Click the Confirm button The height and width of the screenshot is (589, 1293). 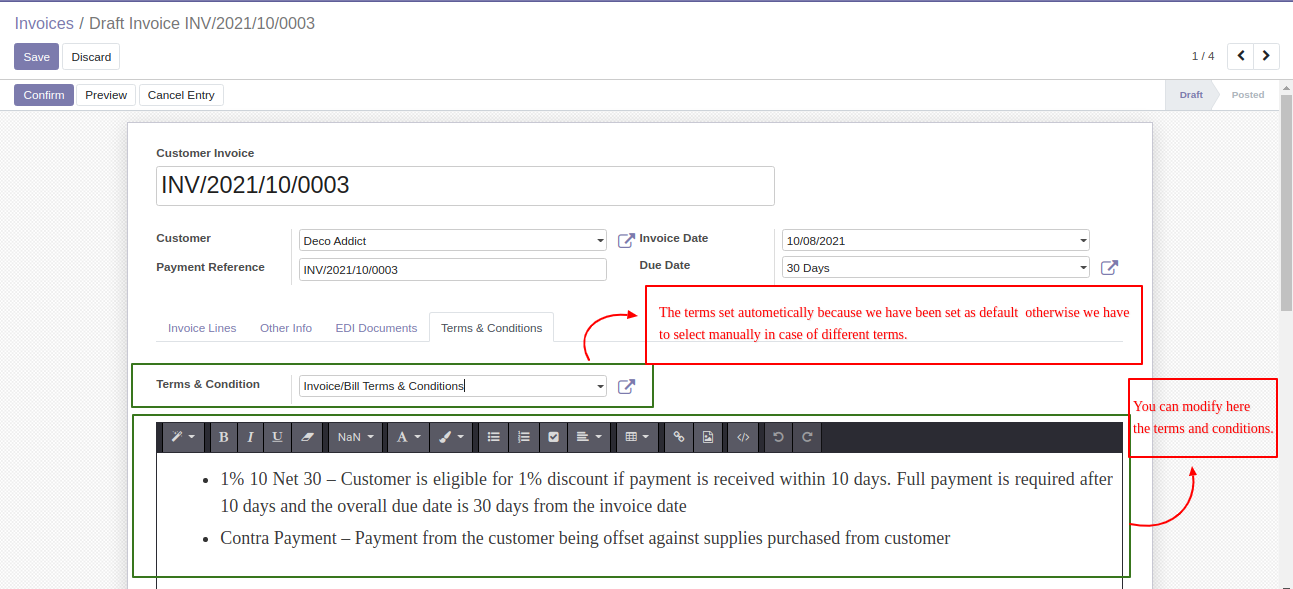pos(44,95)
